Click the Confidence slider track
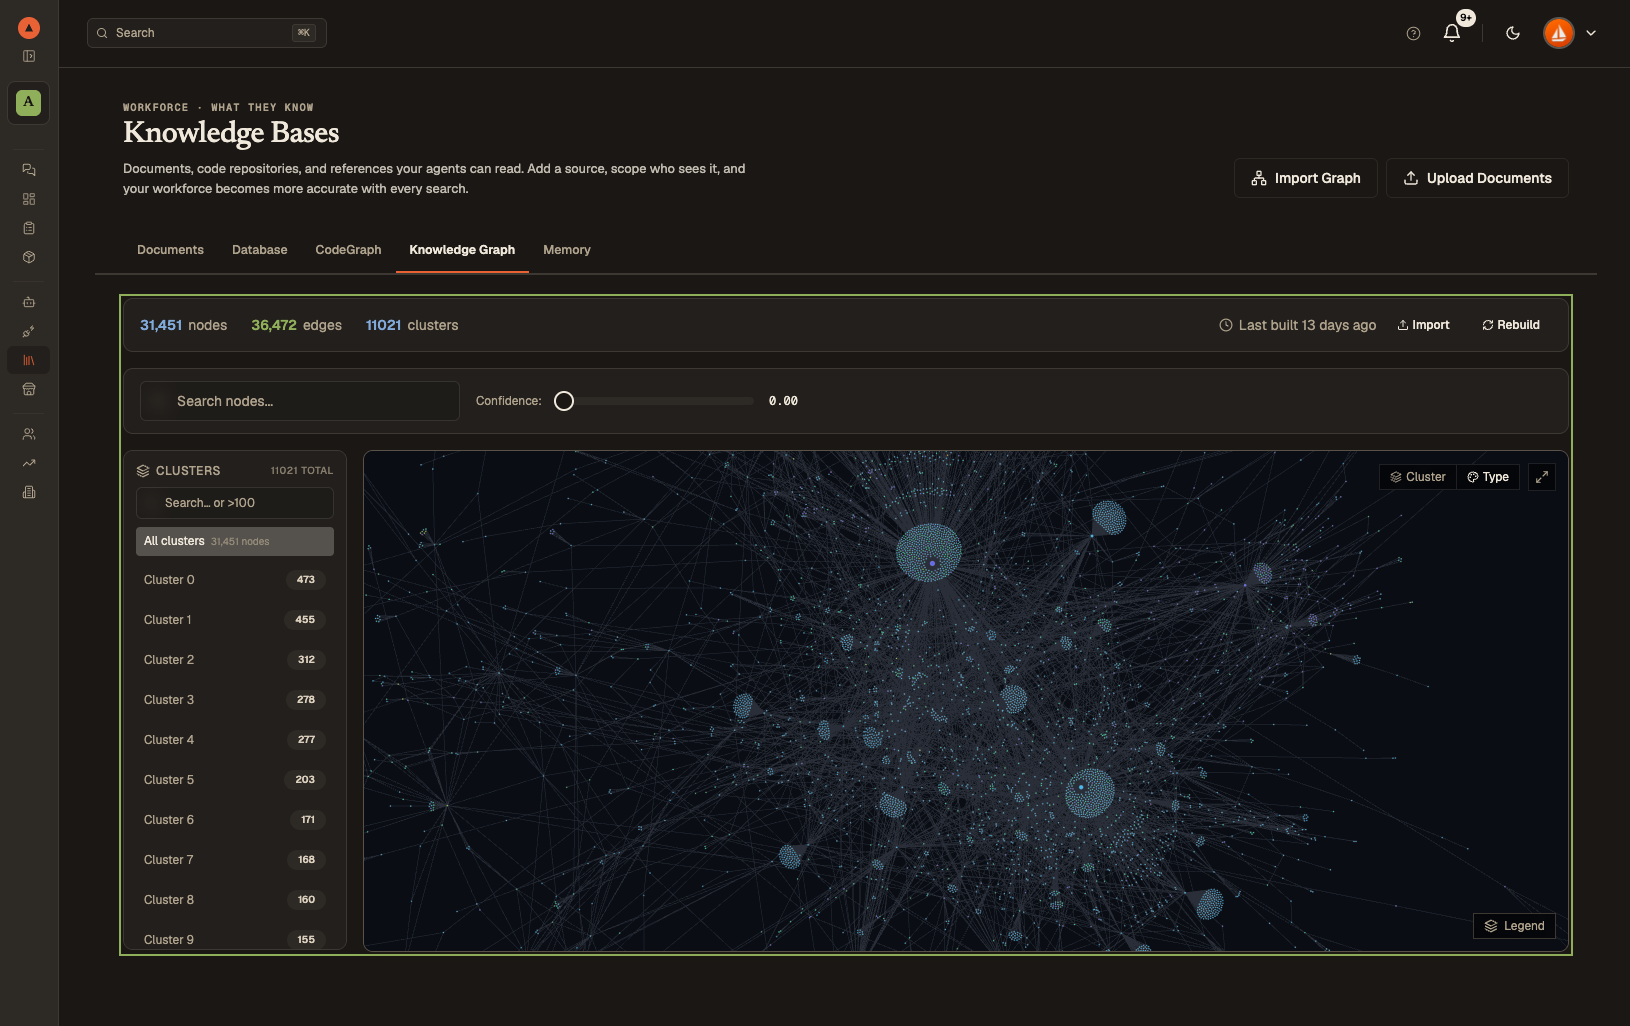1630x1026 pixels. point(654,401)
